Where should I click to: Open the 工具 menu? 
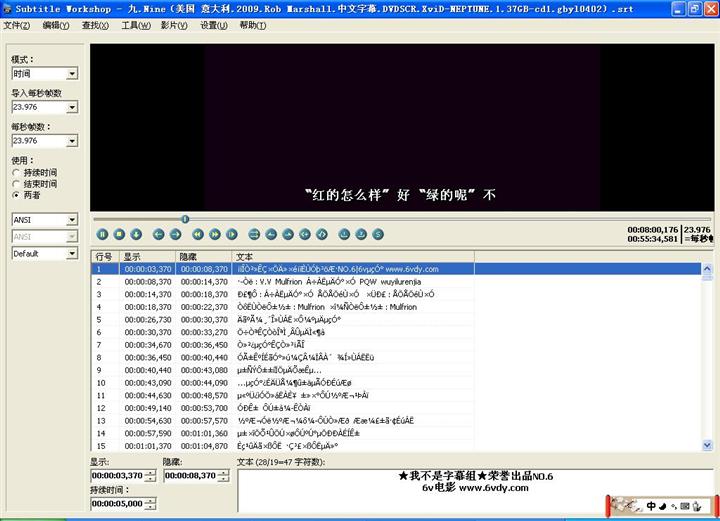(136, 26)
